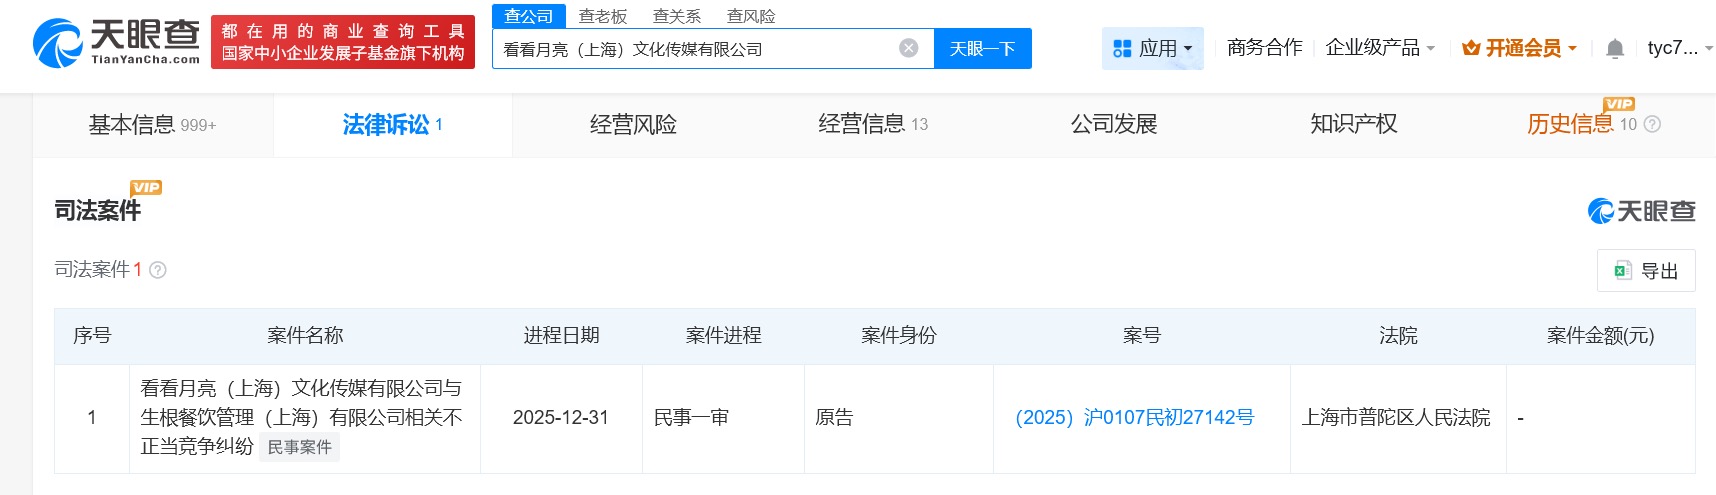The height and width of the screenshot is (495, 1716).
Task: Click the 法院 column header
Action: [x=1398, y=336]
